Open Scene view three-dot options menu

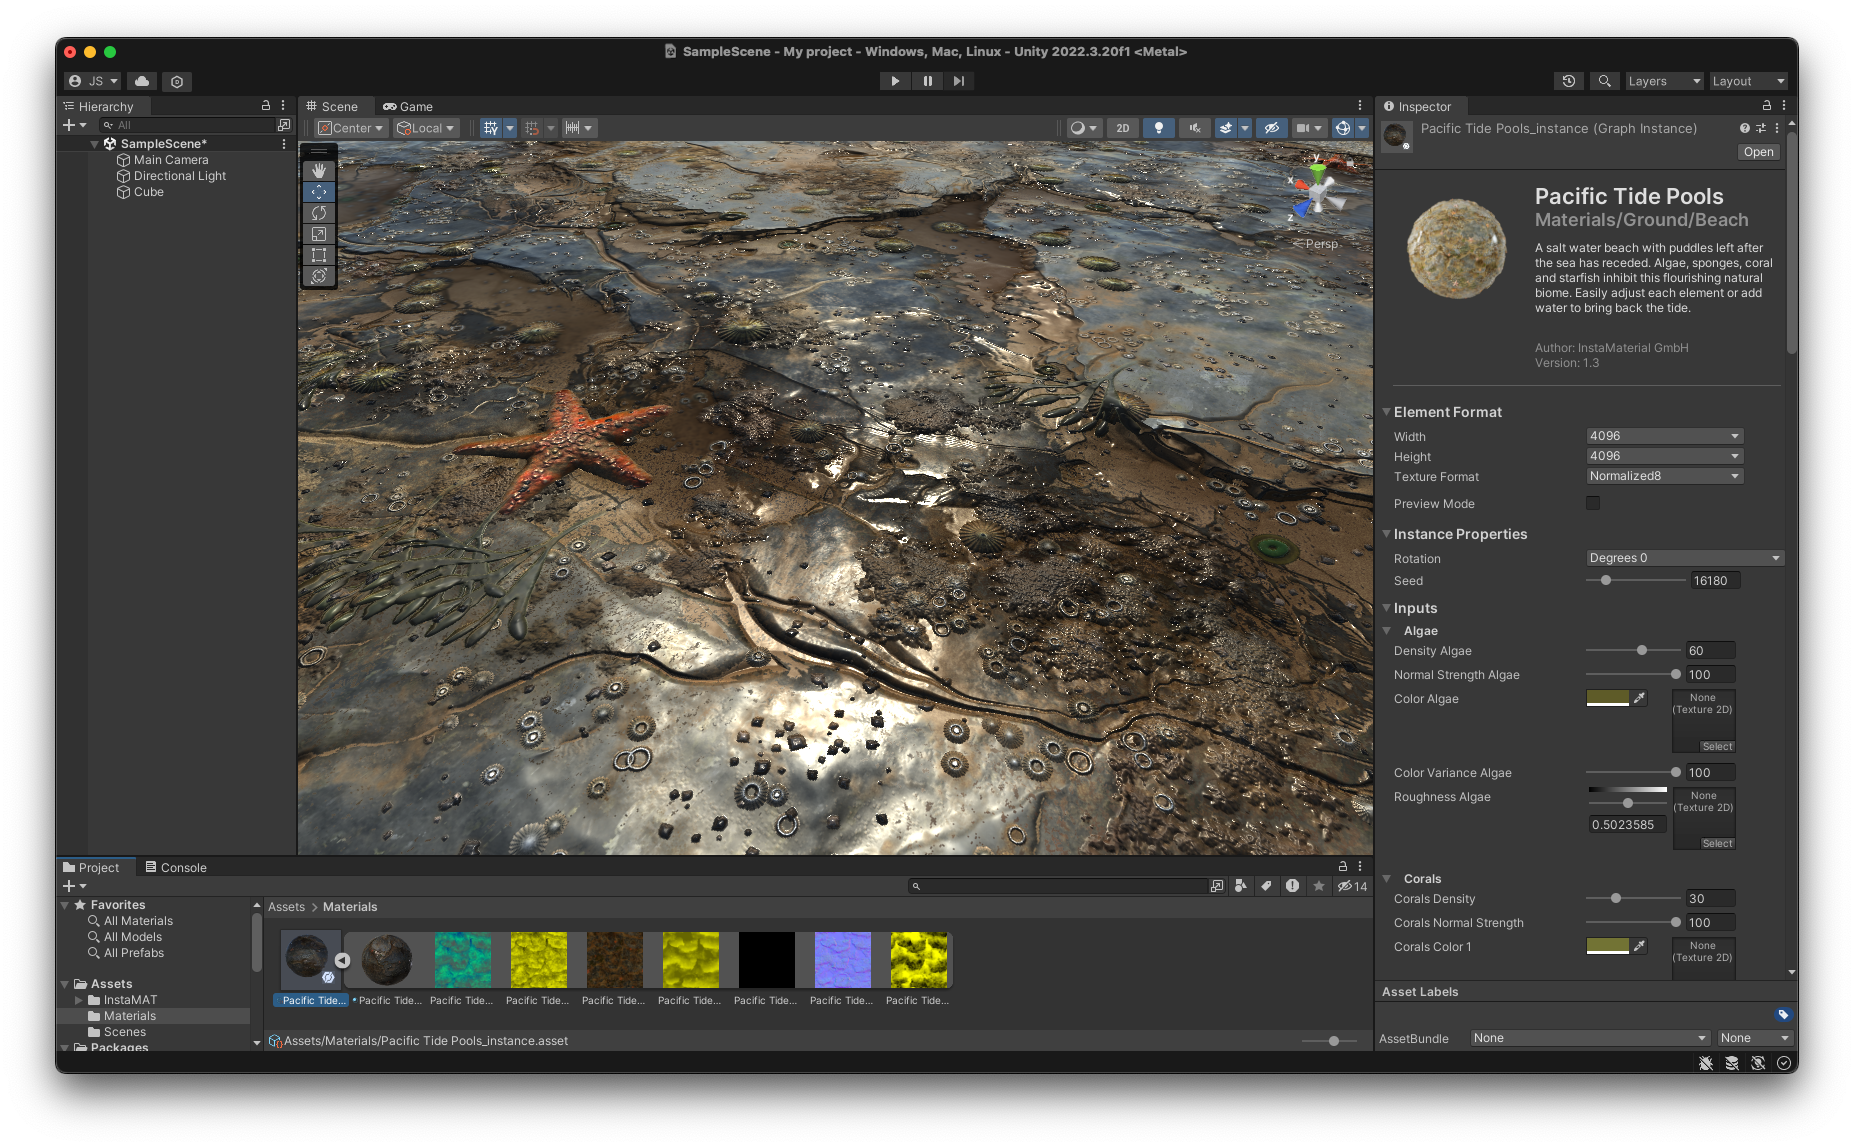coord(1360,105)
